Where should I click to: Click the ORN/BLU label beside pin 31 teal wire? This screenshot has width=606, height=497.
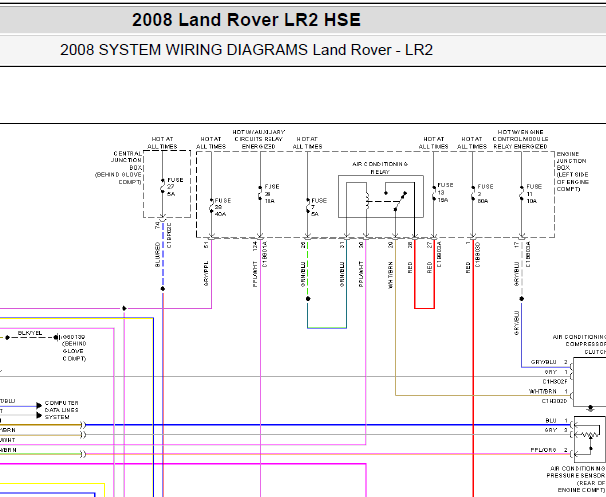(342, 274)
